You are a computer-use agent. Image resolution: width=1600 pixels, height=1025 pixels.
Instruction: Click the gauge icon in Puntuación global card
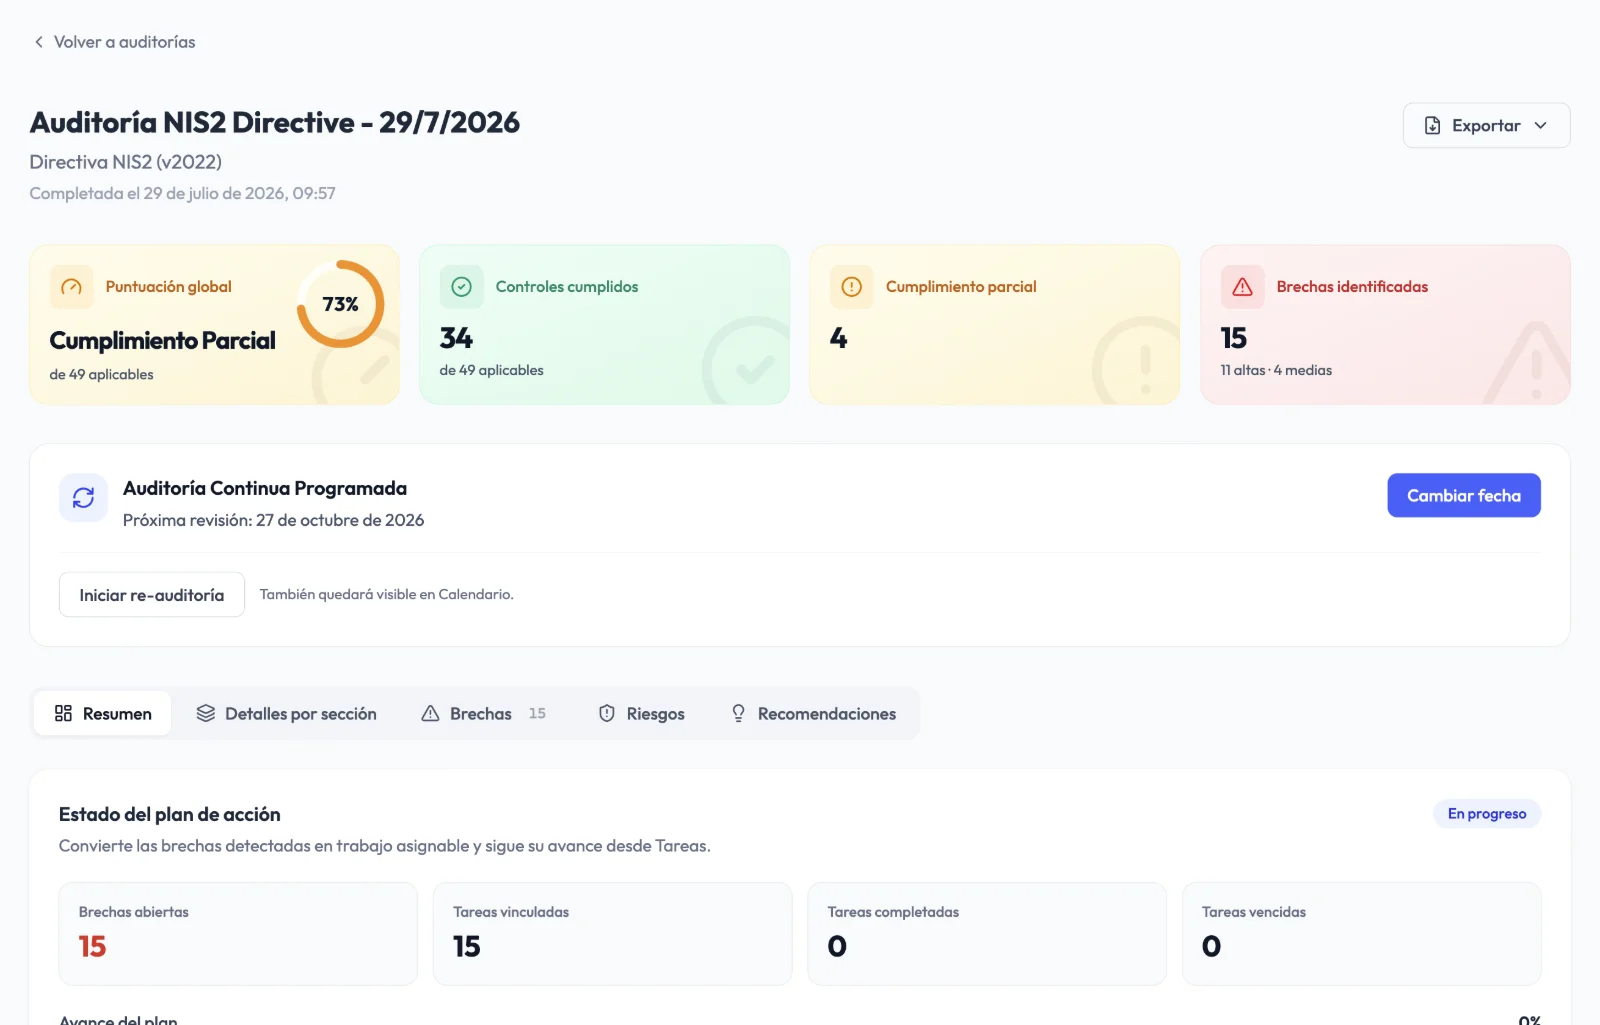tap(71, 287)
